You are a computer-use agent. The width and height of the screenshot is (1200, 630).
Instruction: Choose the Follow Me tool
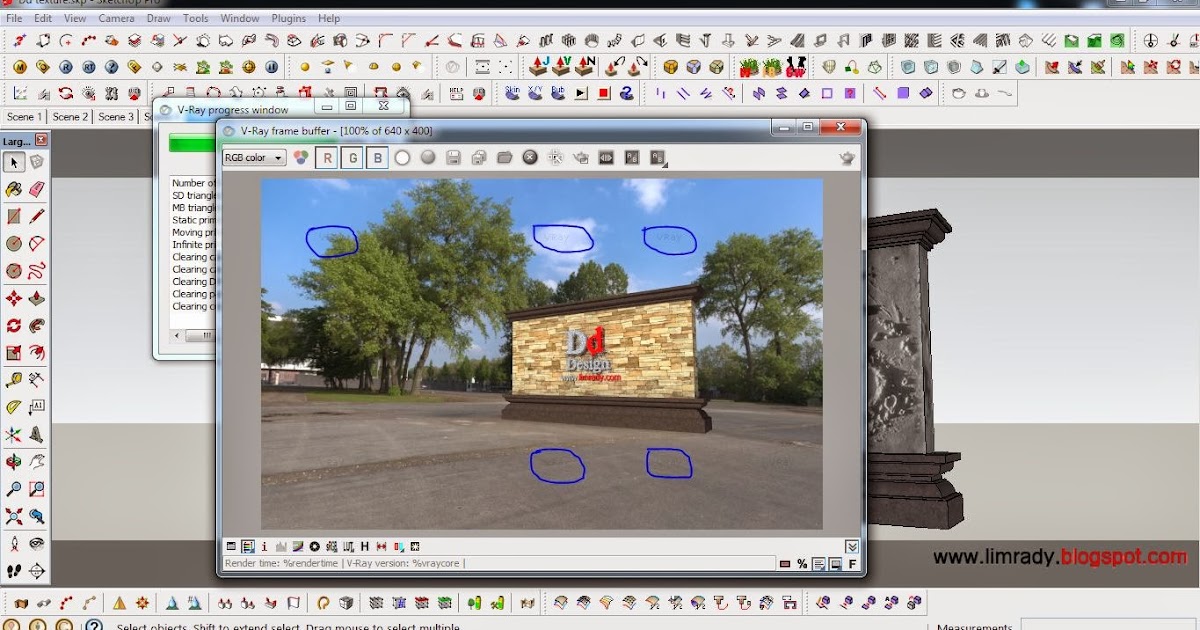point(37,325)
